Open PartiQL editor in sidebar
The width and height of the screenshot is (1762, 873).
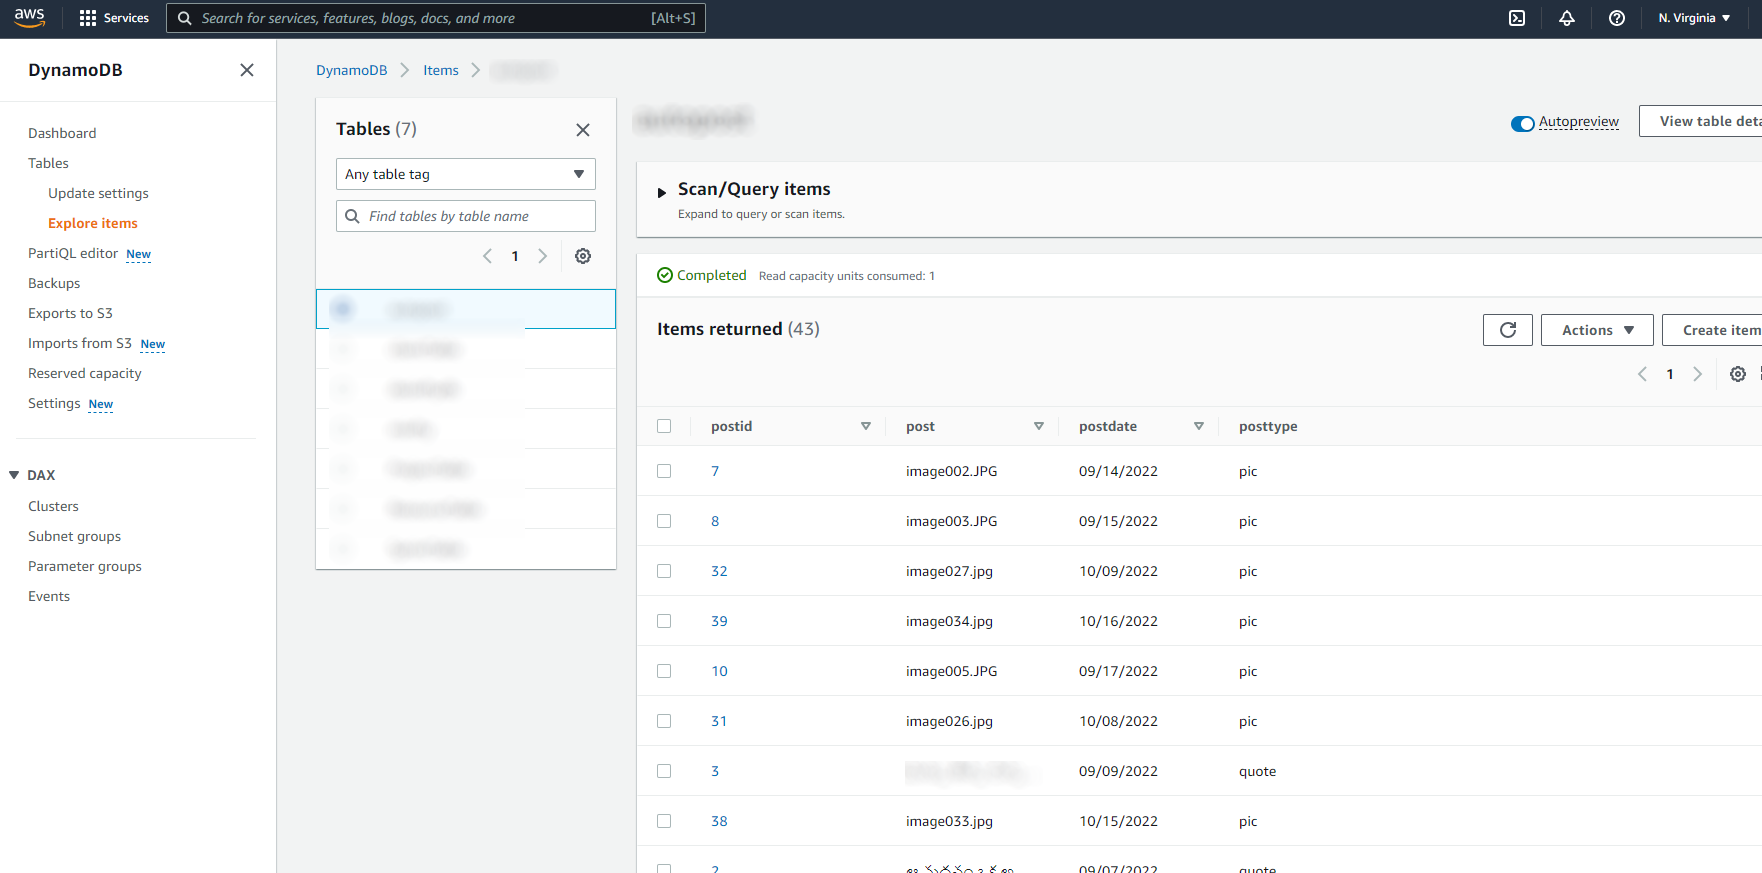(x=73, y=253)
